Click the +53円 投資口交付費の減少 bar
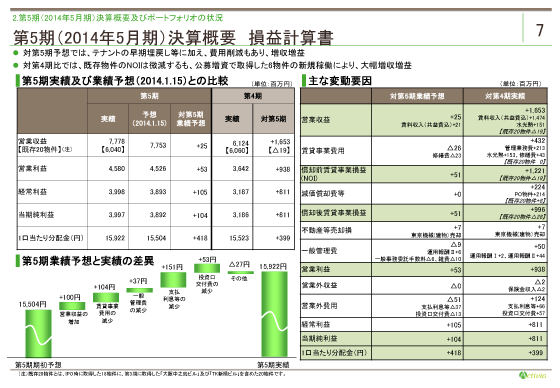The width and height of the screenshot is (560, 388). 207,268
